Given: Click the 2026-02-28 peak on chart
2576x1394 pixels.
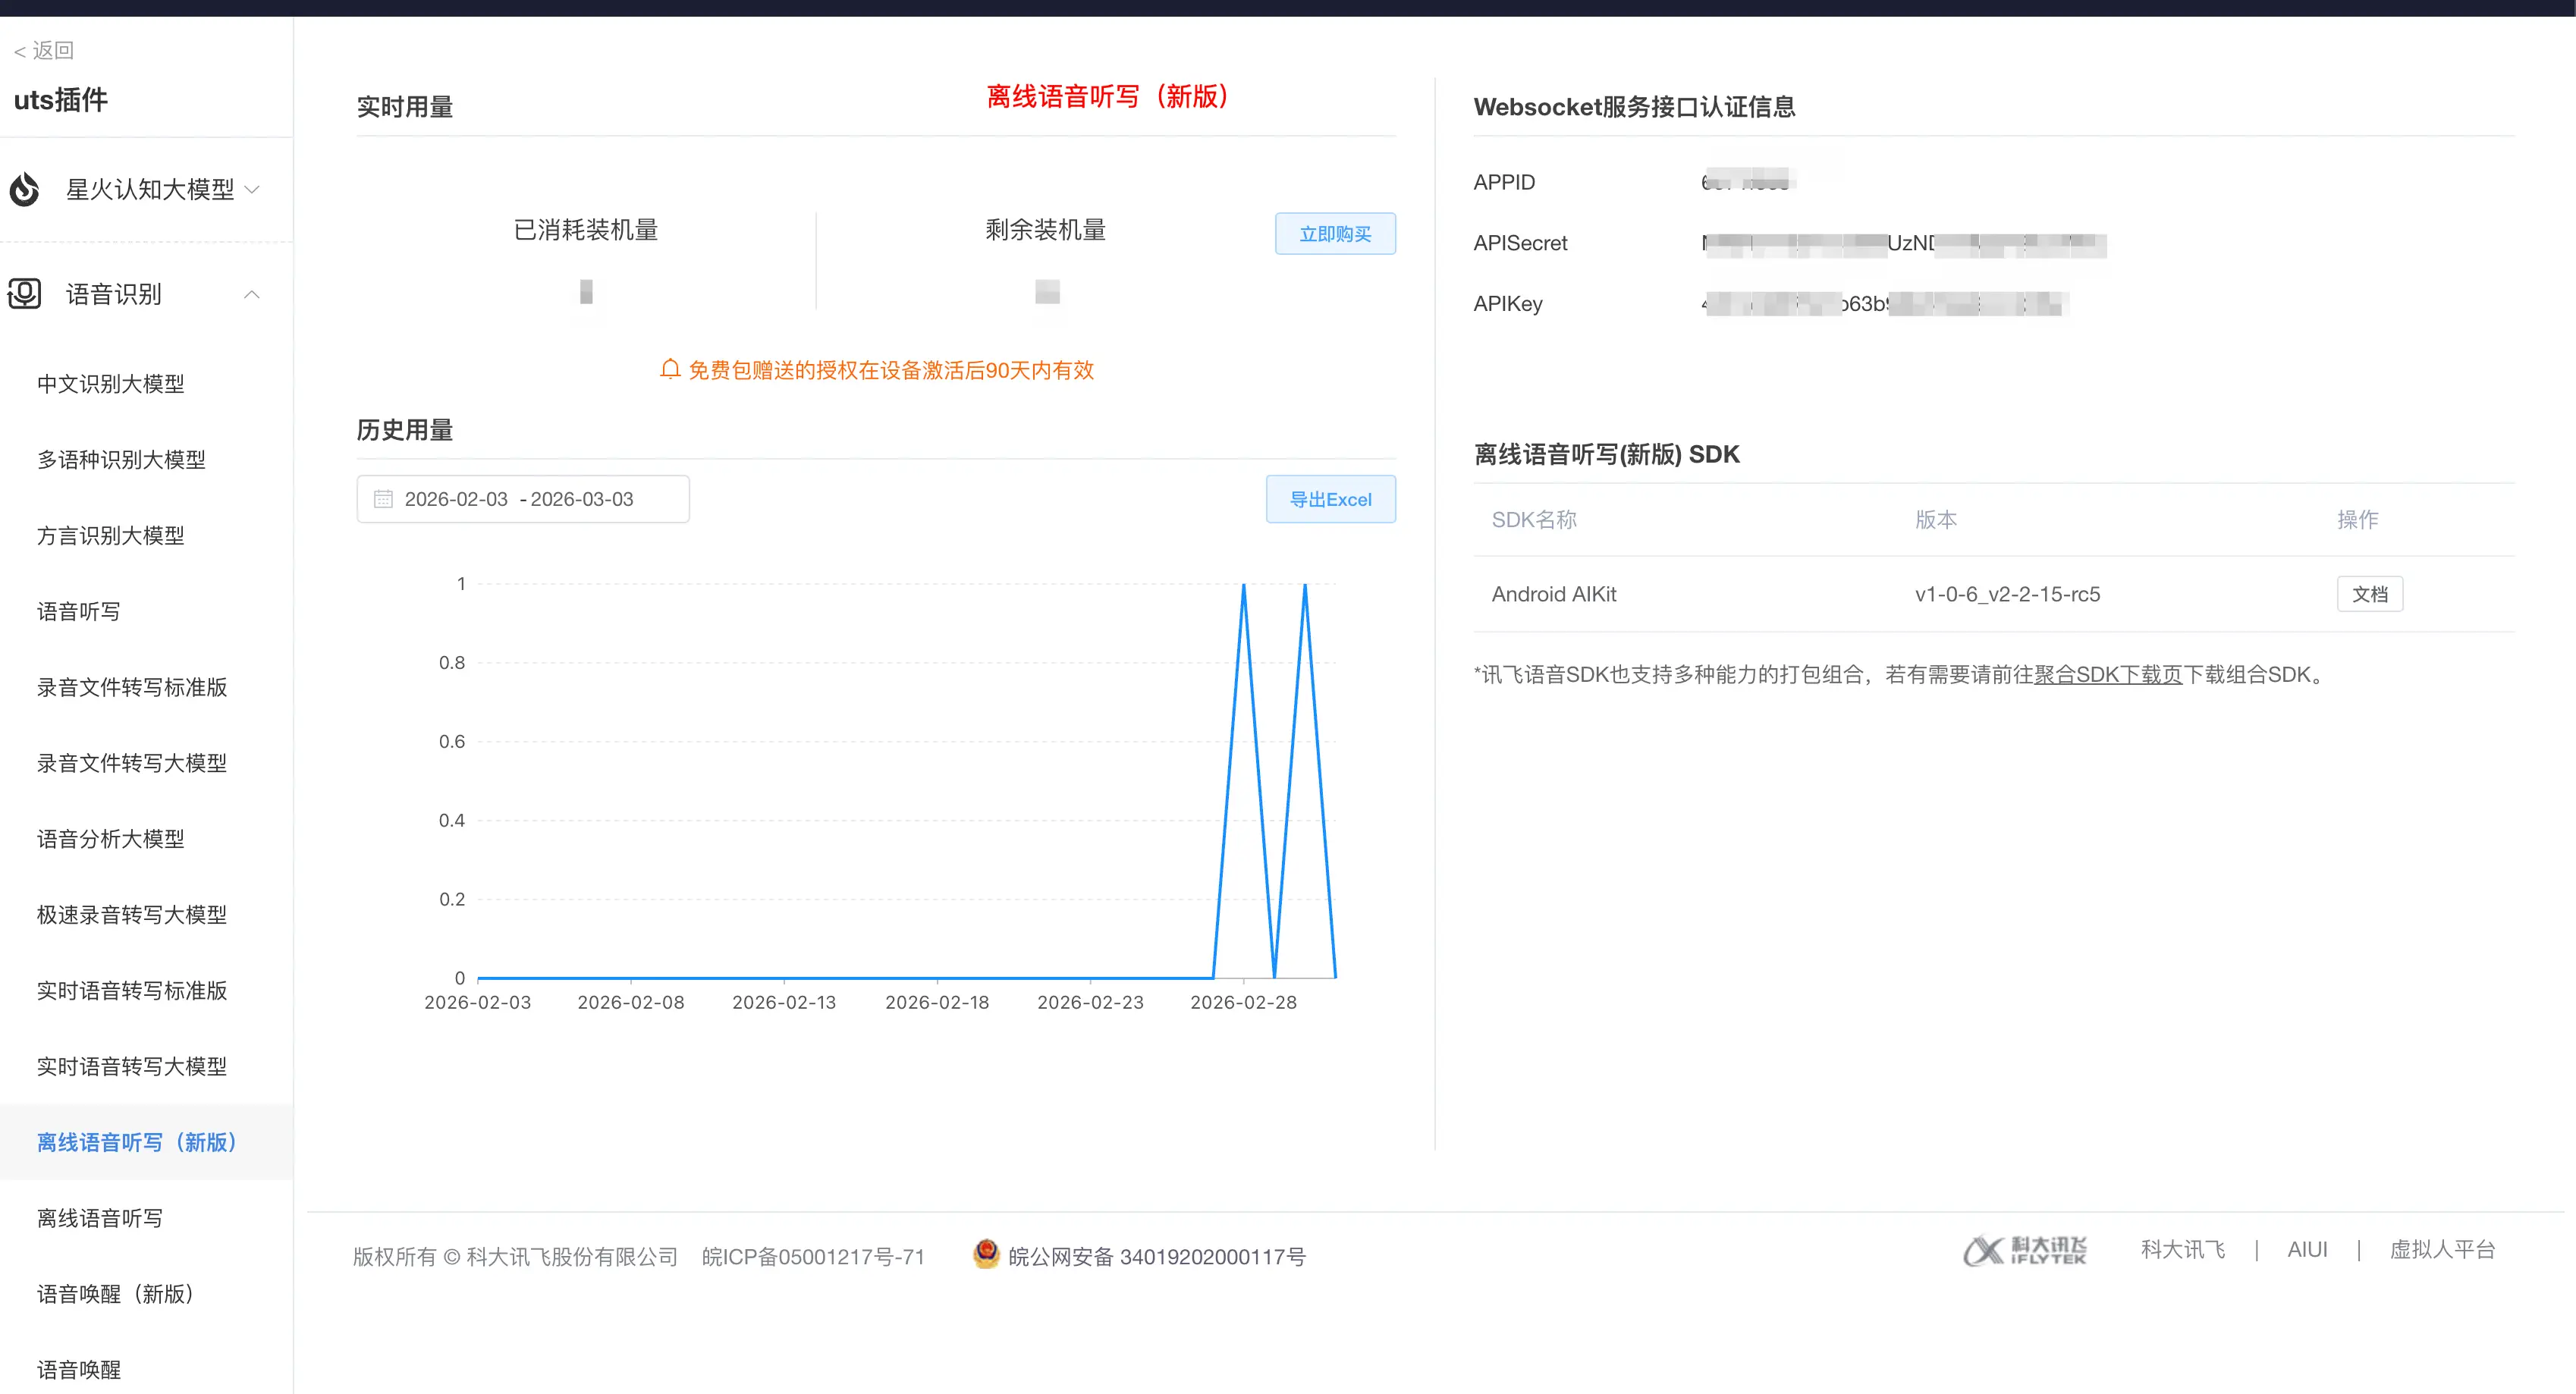Looking at the screenshot, I should point(1243,585).
